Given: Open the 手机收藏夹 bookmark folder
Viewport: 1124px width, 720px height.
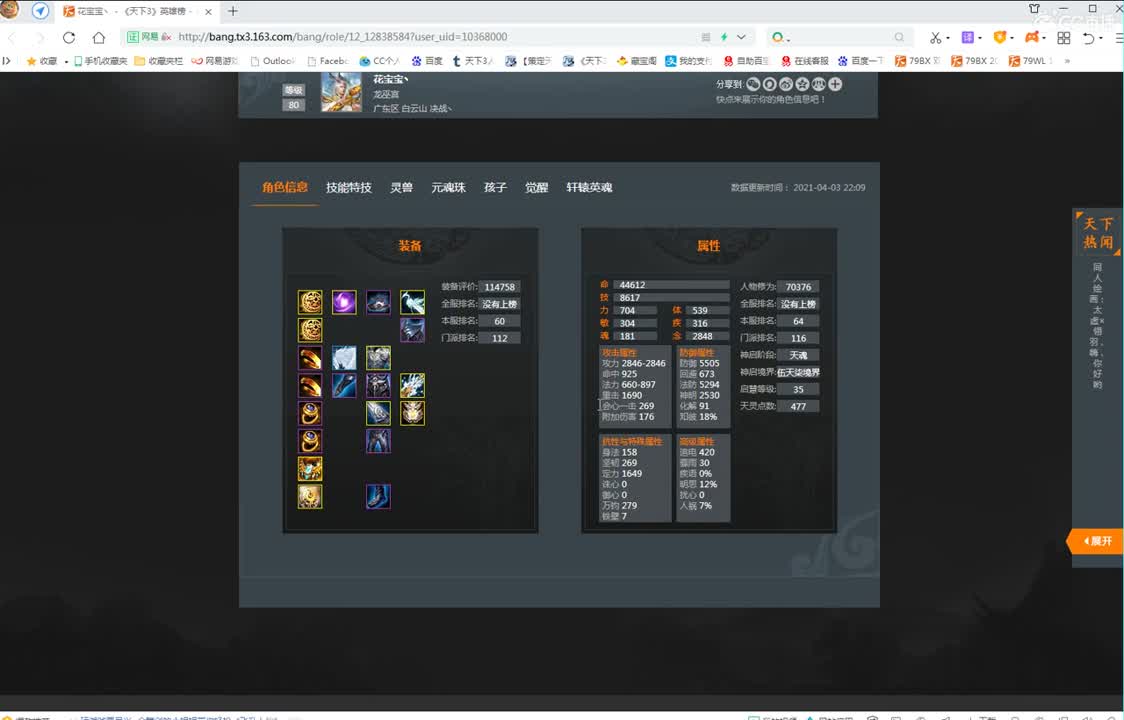Looking at the screenshot, I should (x=100, y=61).
